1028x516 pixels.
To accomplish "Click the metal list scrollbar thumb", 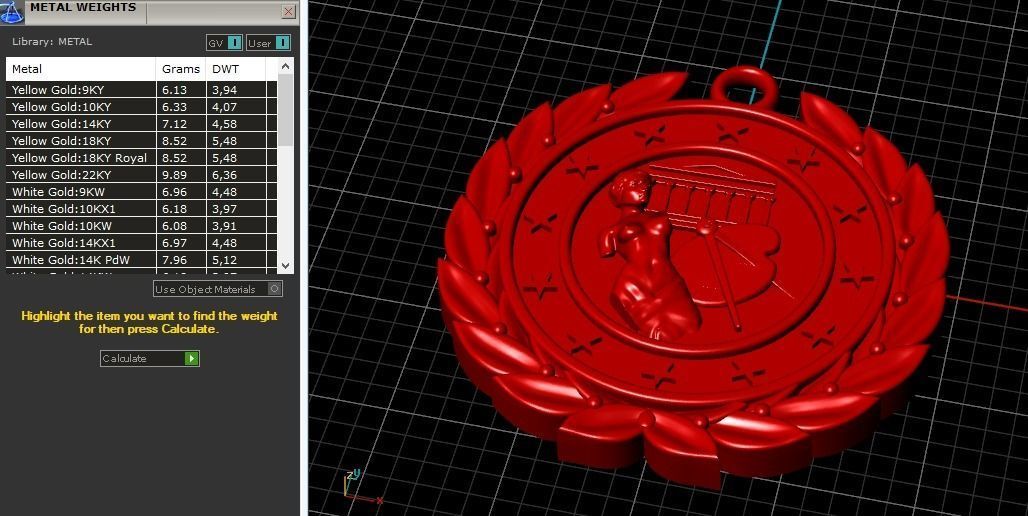I will coord(285,109).
